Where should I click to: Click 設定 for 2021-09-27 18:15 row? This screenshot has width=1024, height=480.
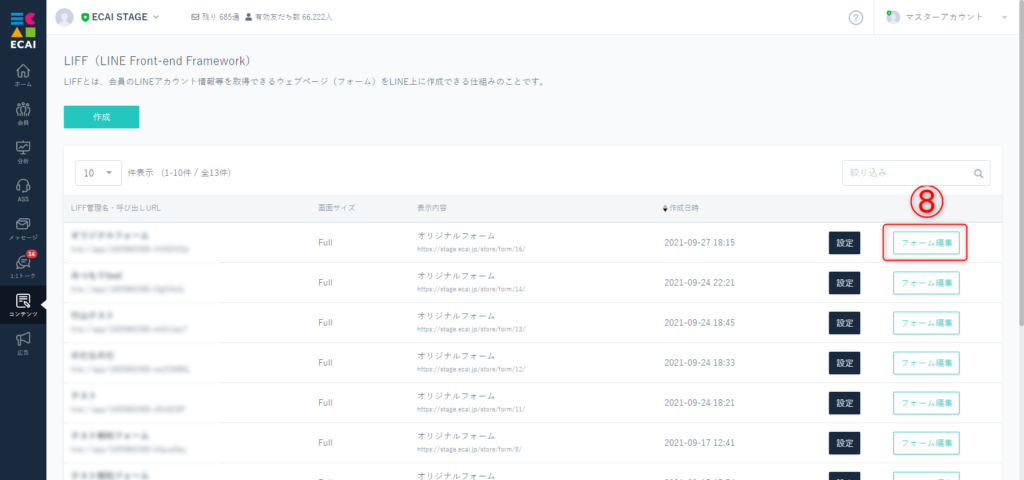point(844,243)
